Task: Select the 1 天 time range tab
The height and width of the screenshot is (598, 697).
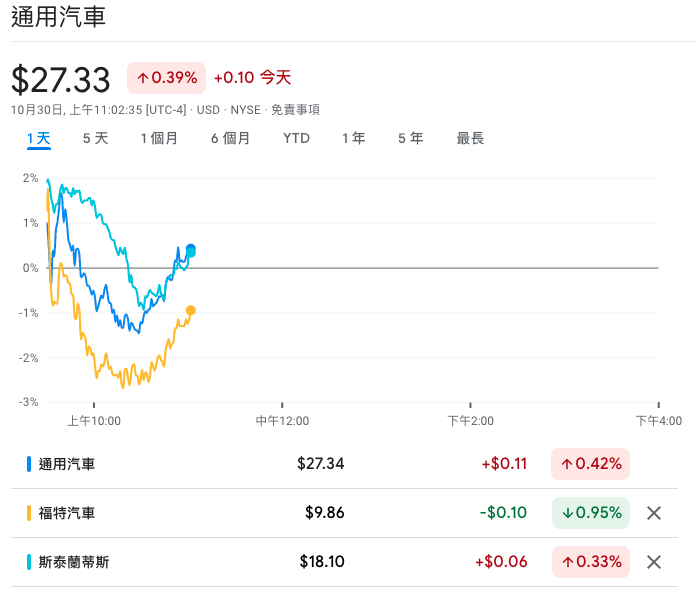Action: (x=38, y=138)
